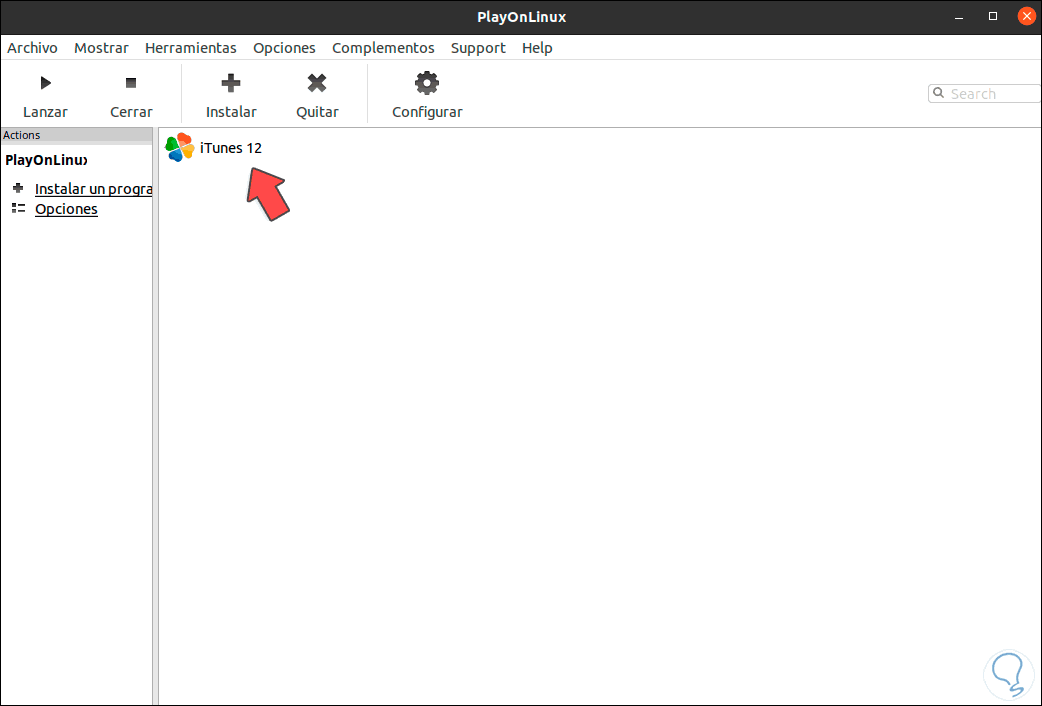Select the iTunes 12 entry
This screenshot has height=706, width=1042.
(x=231, y=148)
